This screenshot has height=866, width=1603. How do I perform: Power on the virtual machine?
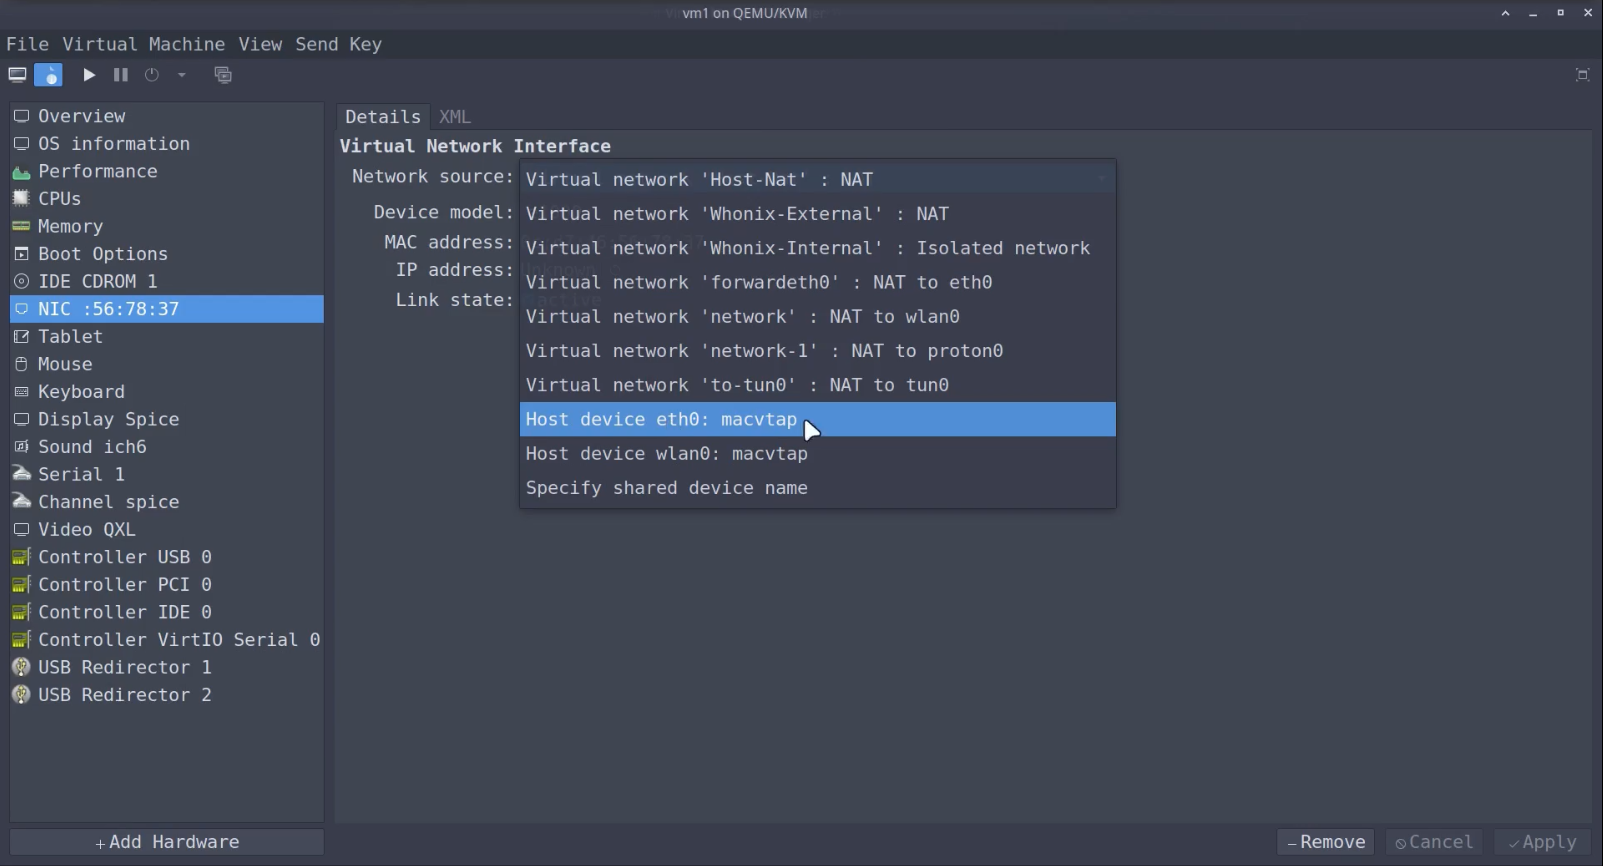click(x=89, y=75)
